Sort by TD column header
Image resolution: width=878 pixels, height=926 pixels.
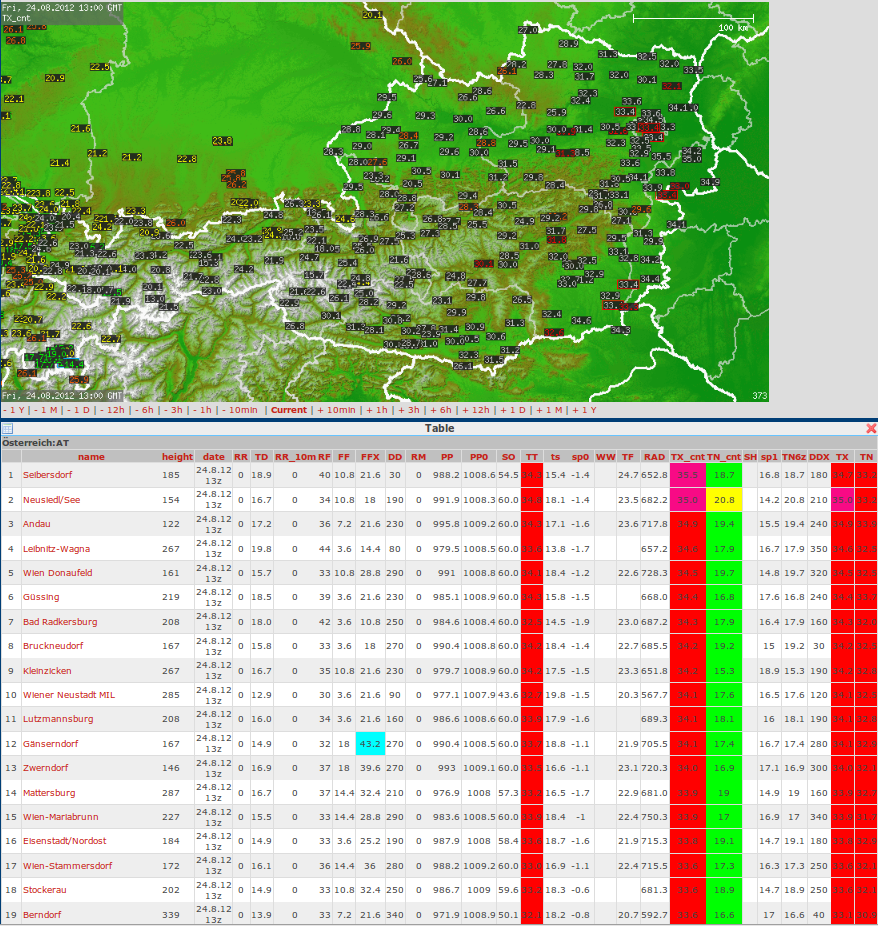coord(262,457)
